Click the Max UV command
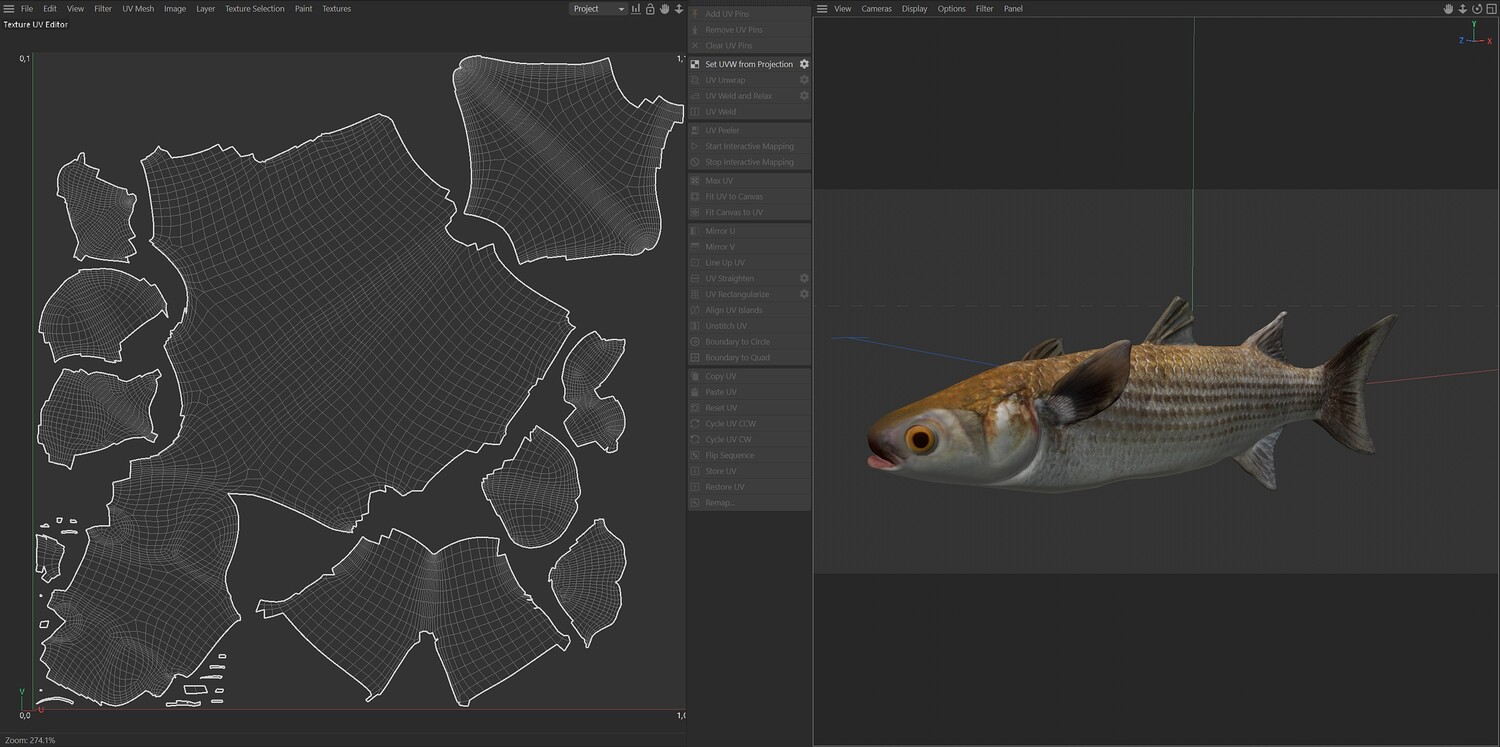 (749, 181)
